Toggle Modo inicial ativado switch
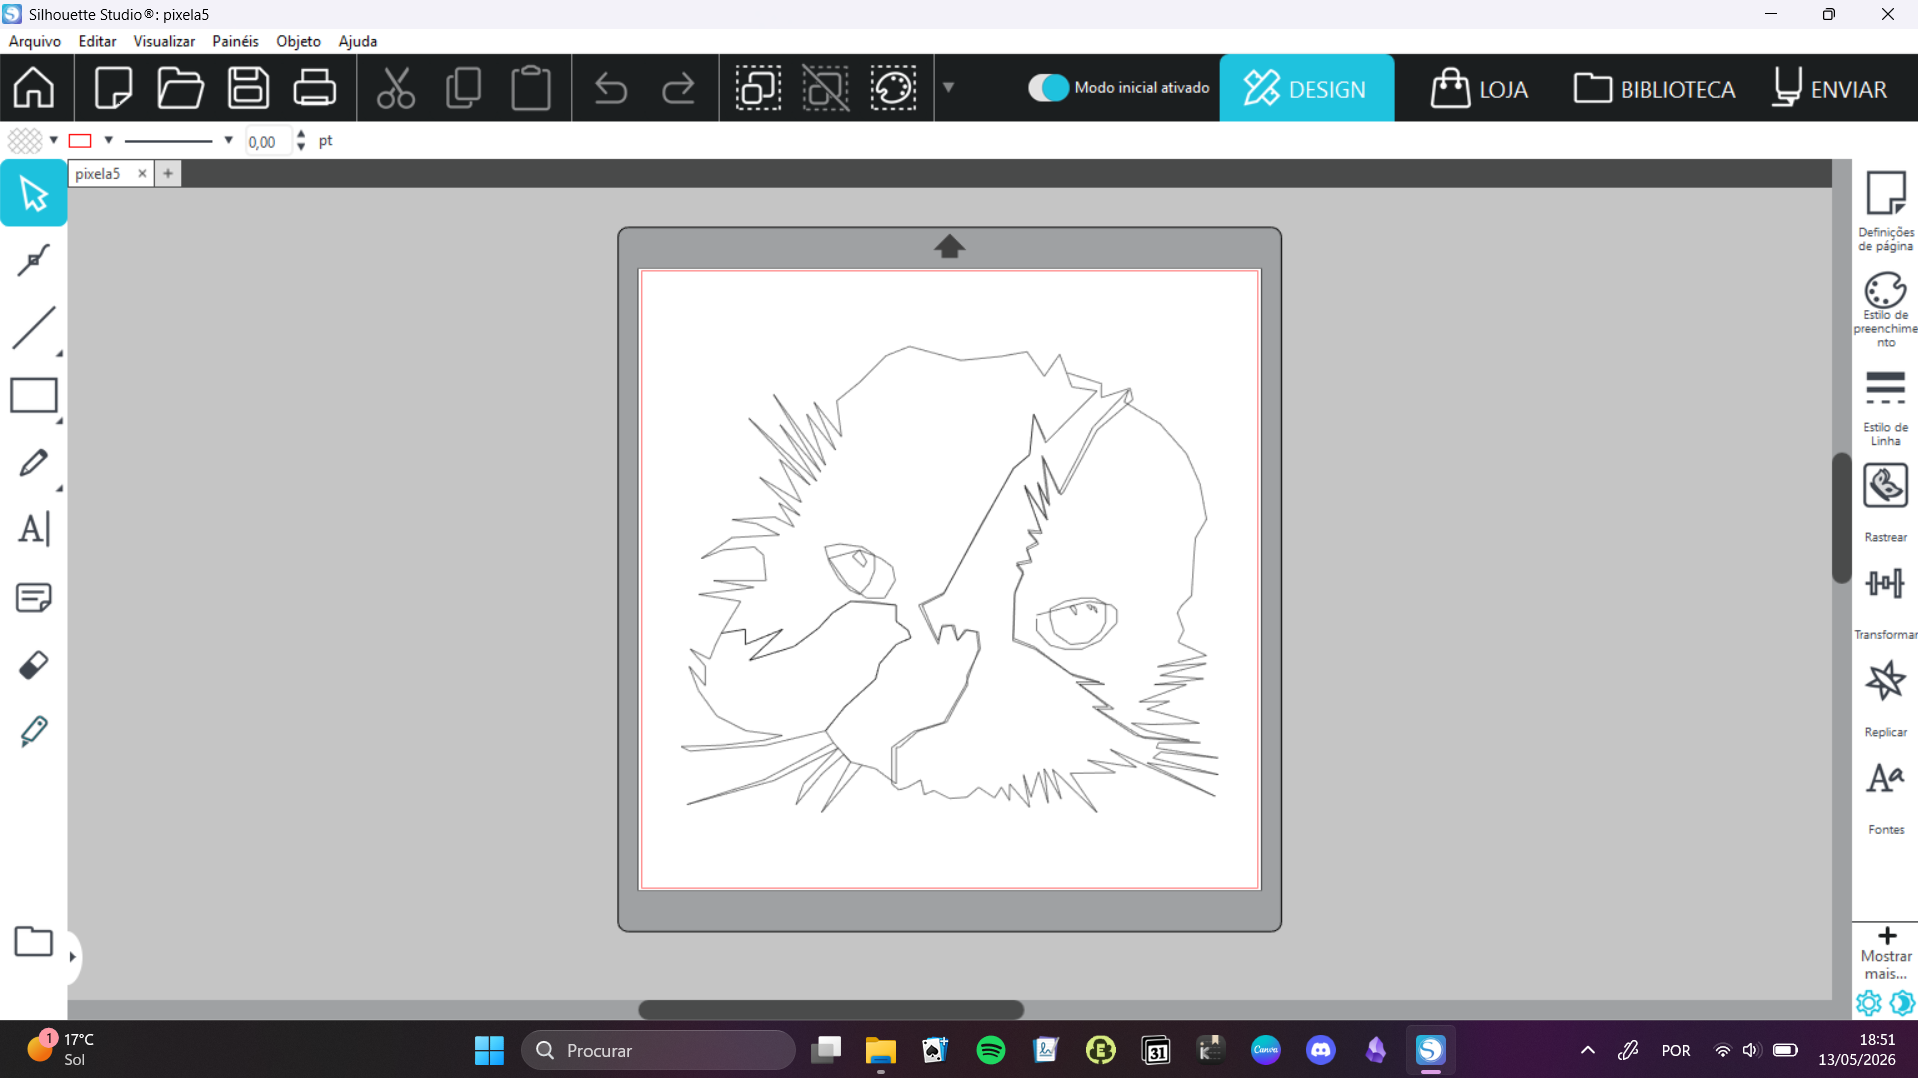Viewport: 1918px width, 1078px height. point(1048,88)
